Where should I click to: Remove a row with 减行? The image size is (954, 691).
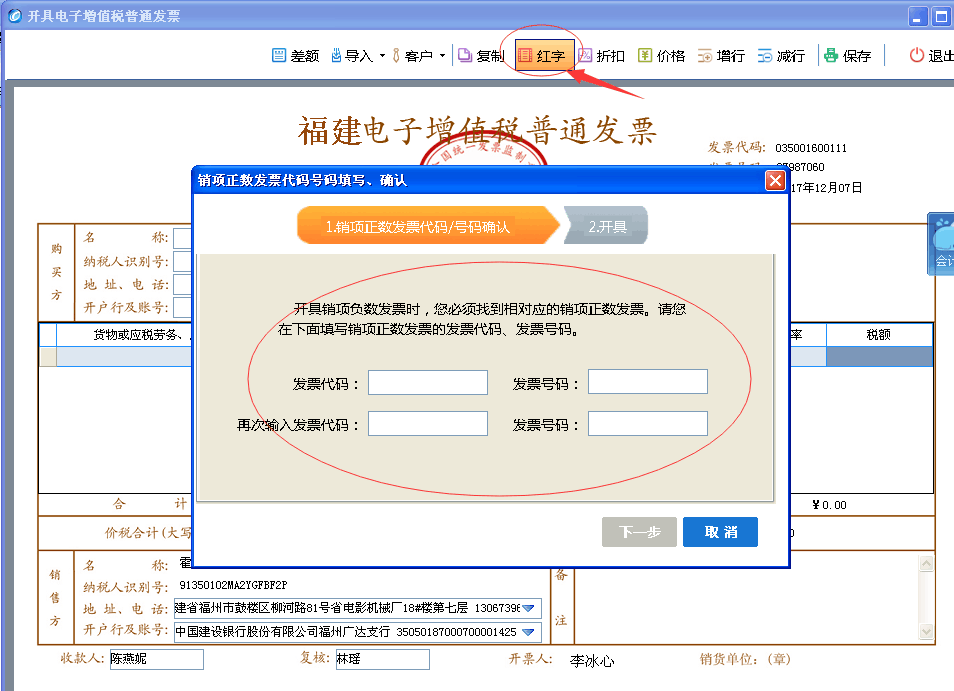coord(765,56)
